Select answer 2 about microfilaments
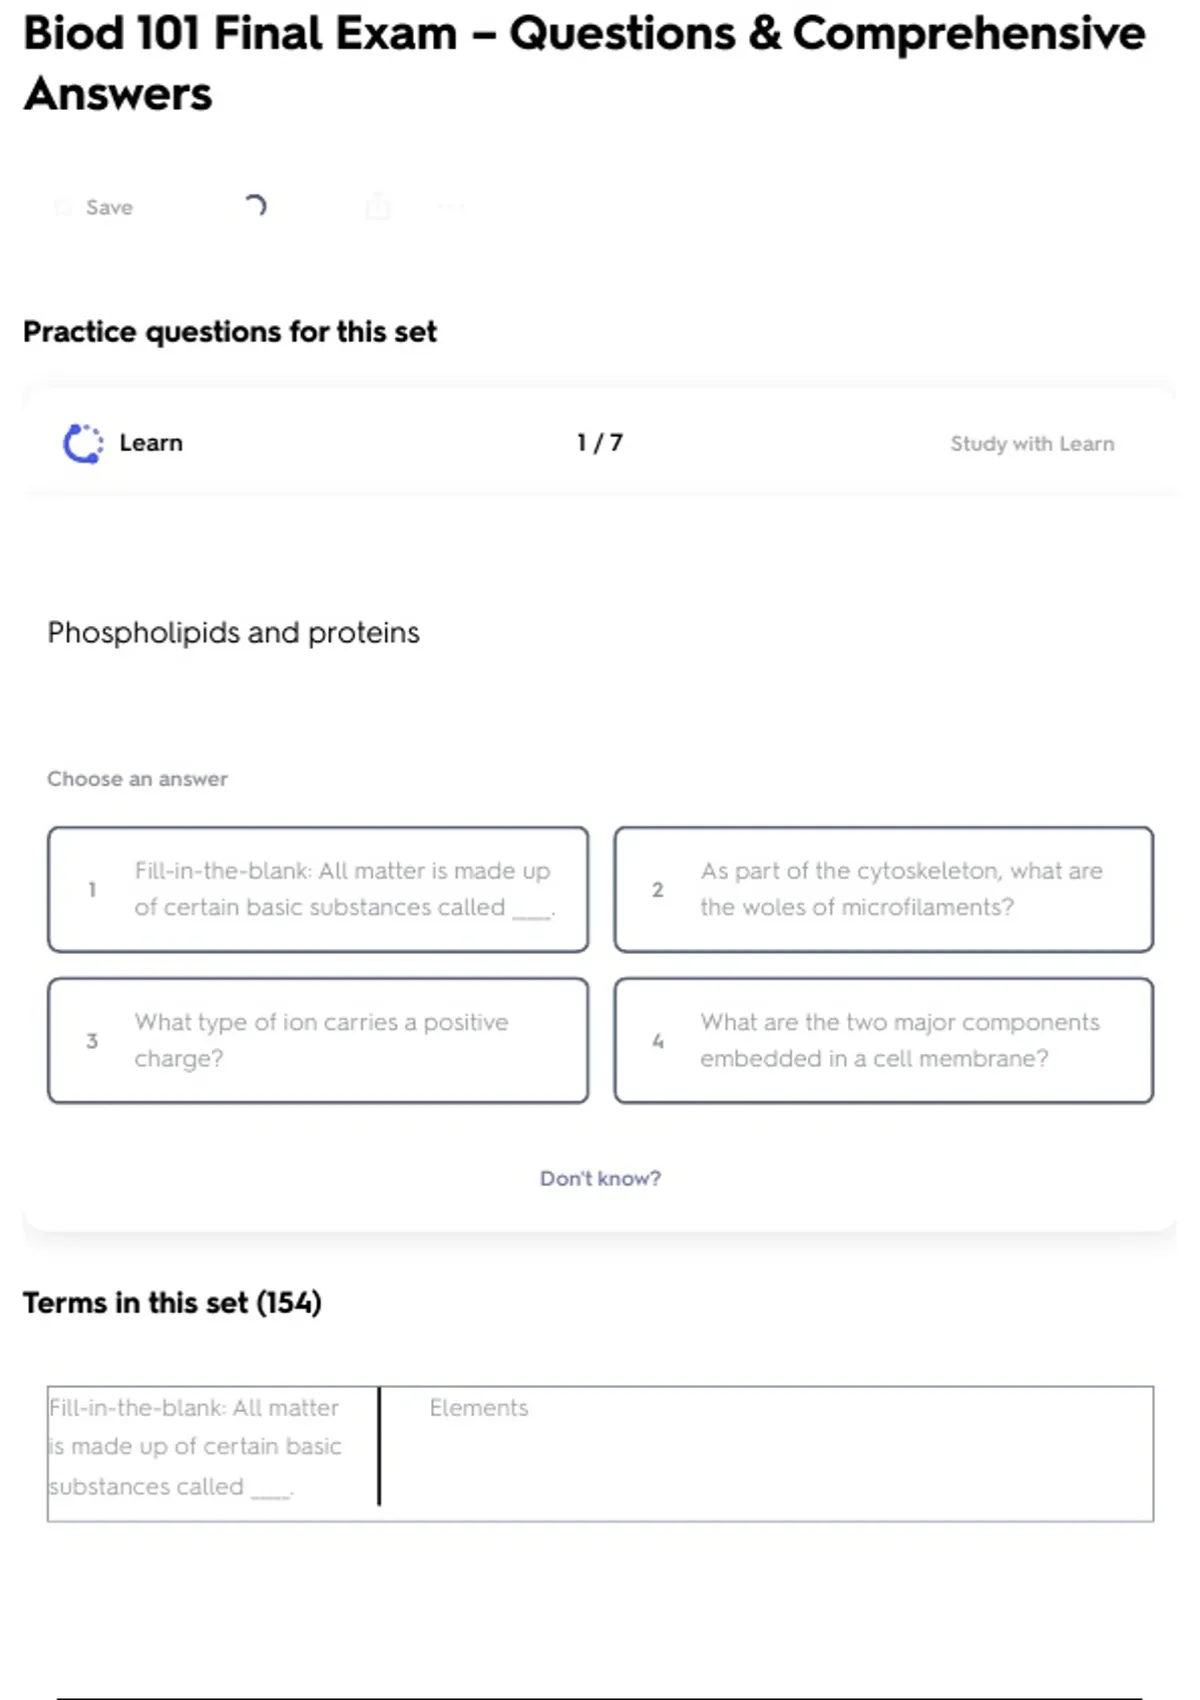The height and width of the screenshot is (1700, 1200). point(883,889)
